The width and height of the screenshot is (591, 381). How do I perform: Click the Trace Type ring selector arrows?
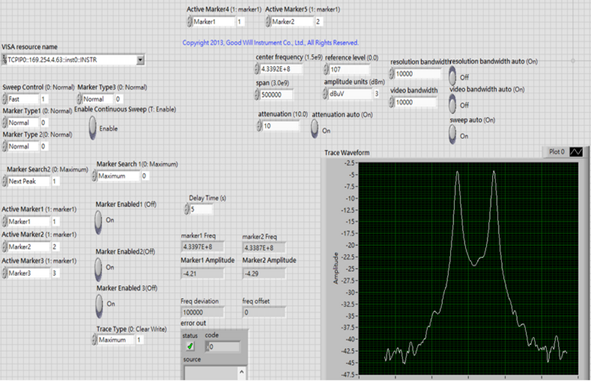[x=94, y=340]
